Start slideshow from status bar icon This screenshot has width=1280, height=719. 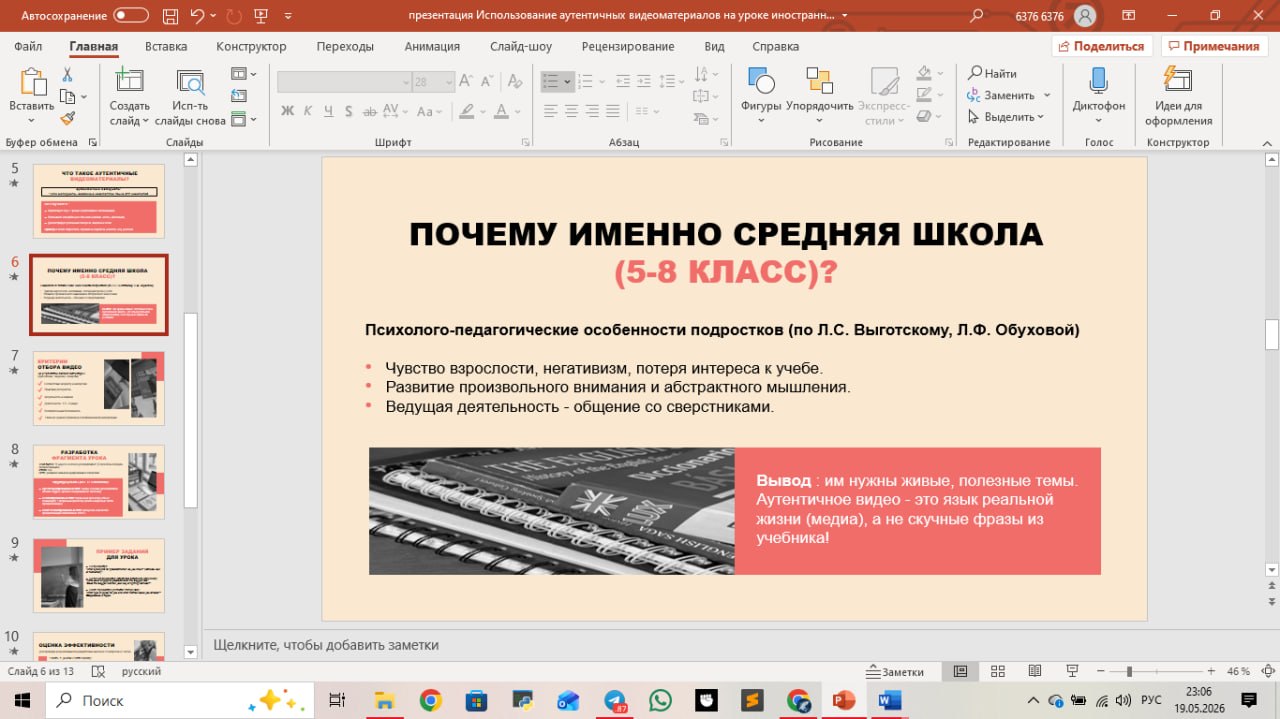(1072, 671)
